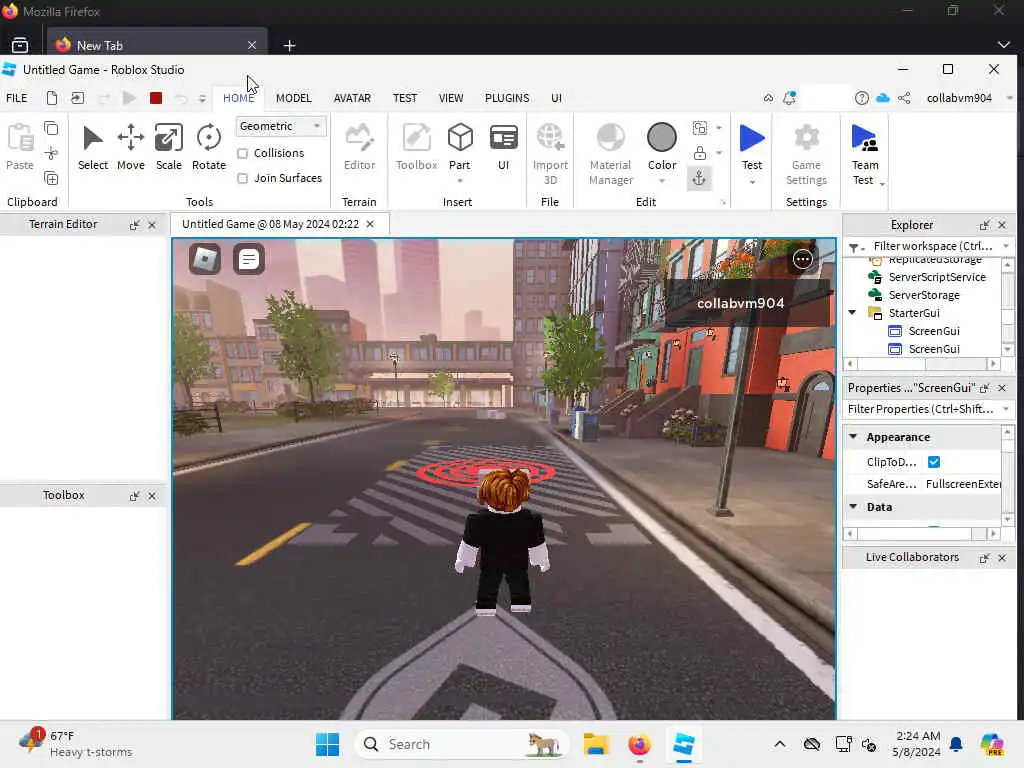
Task: Open a new Firefox tab with plus
Action: point(289,46)
